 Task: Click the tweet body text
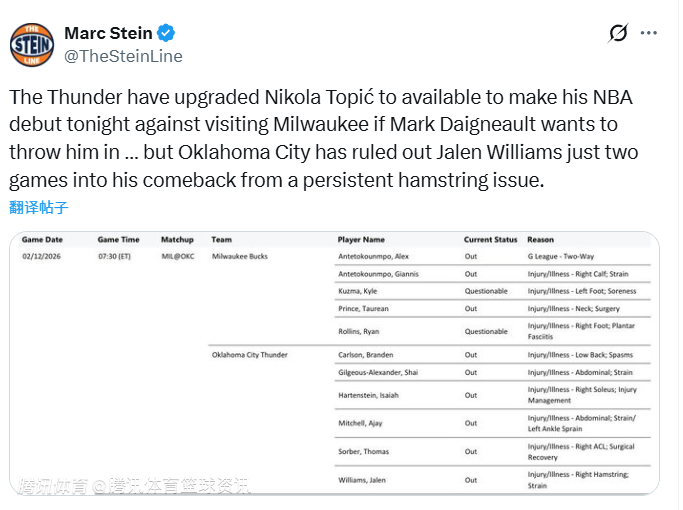pos(320,139)
